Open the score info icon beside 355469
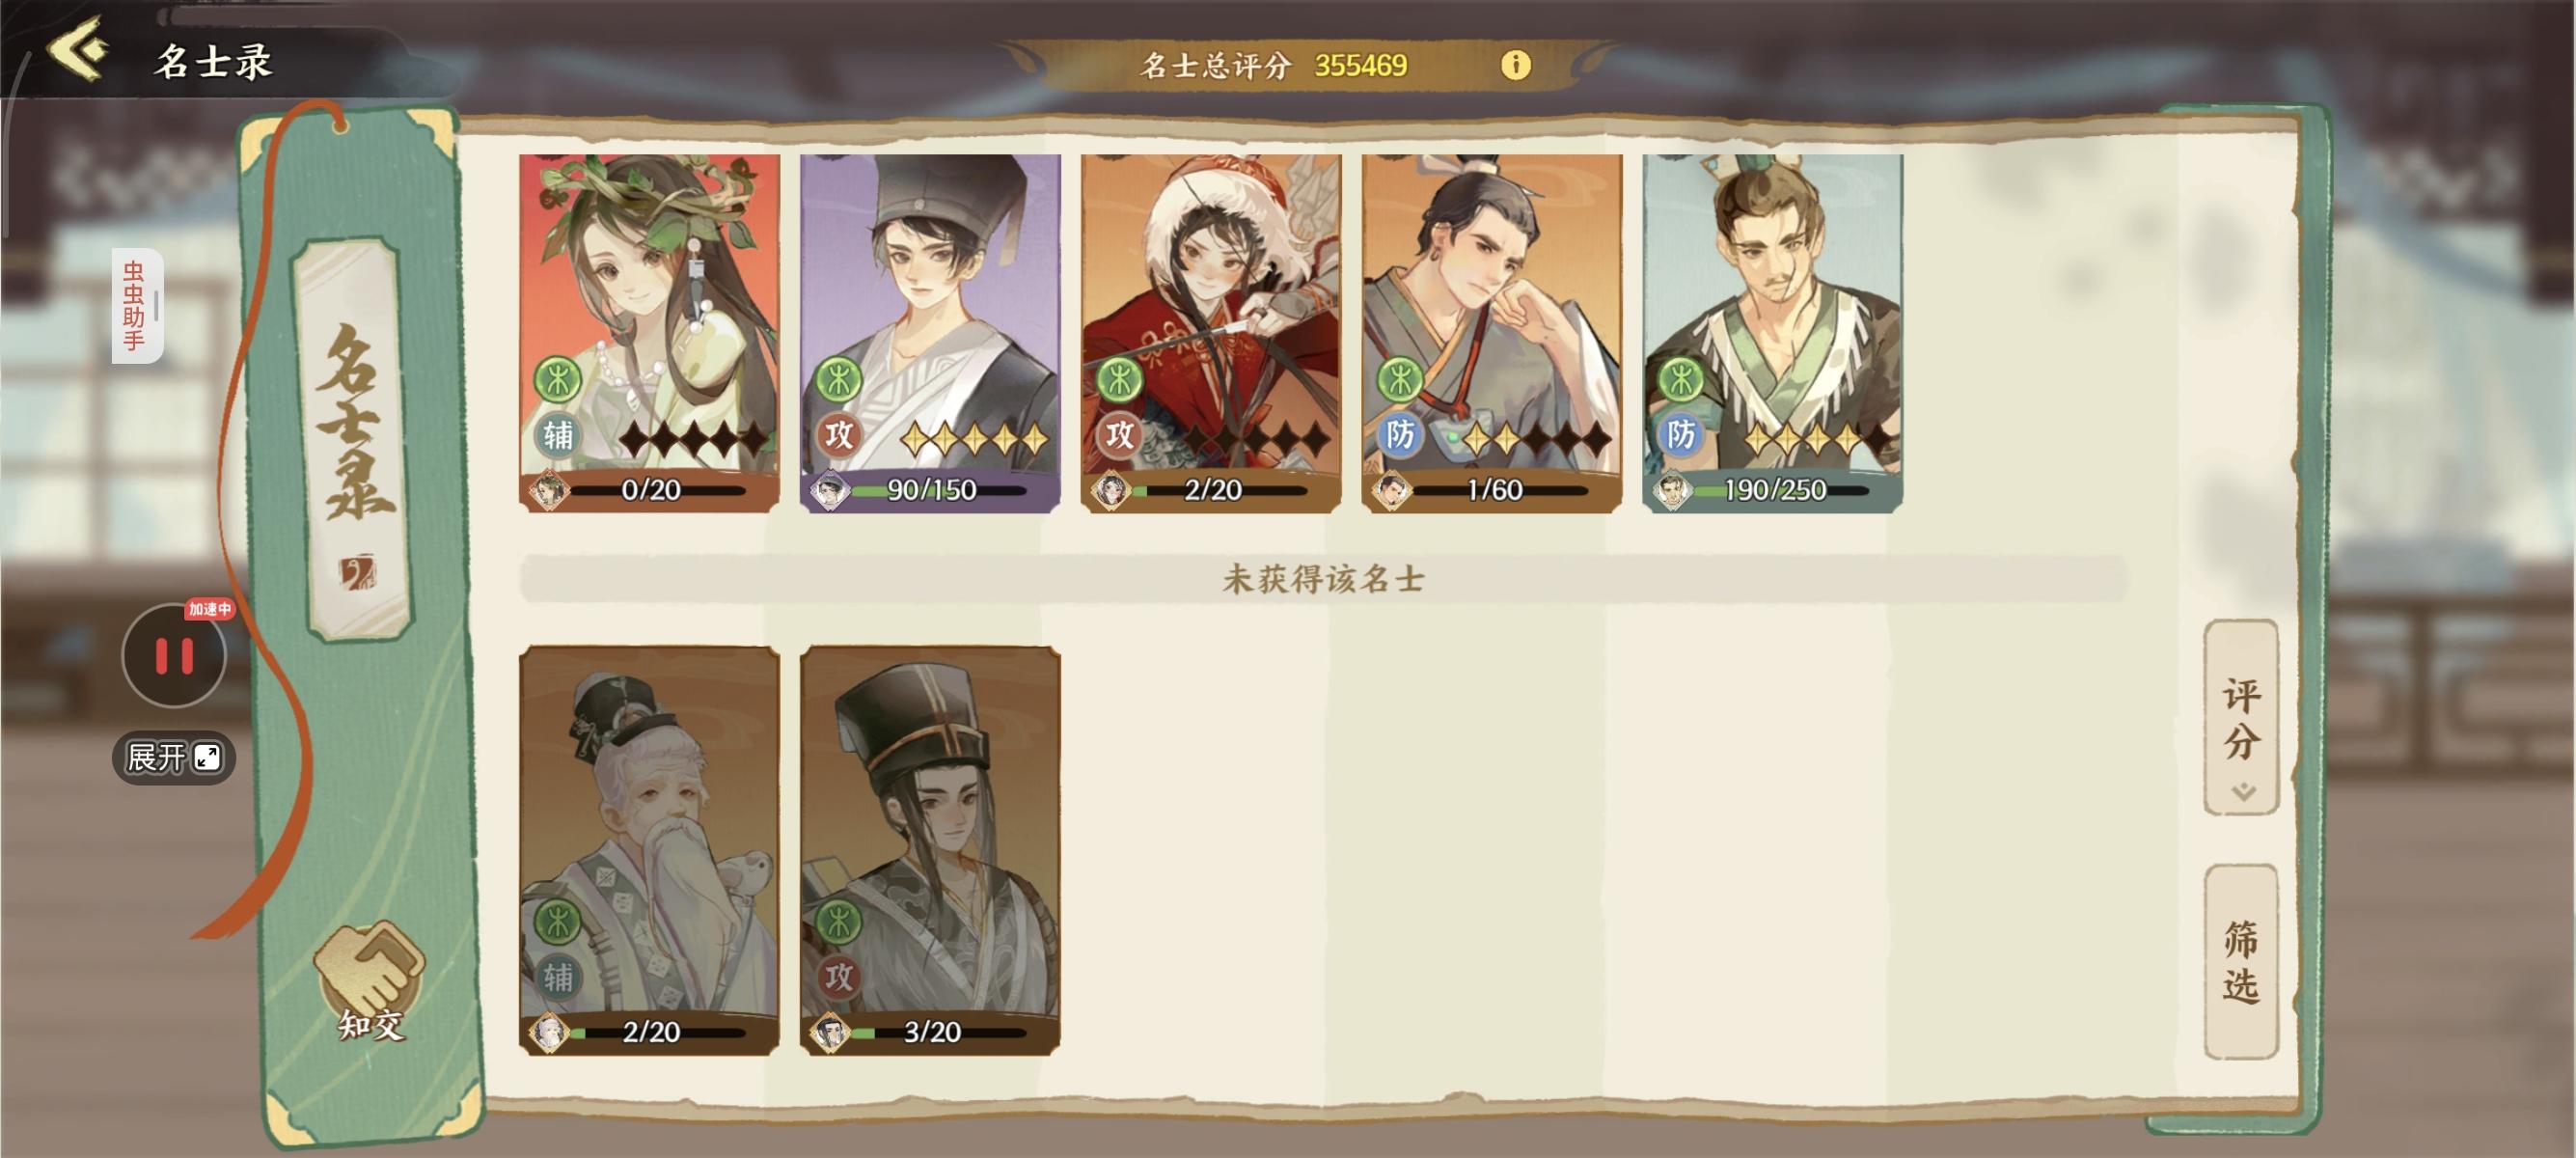2576x1158 pixels. 1515,65
